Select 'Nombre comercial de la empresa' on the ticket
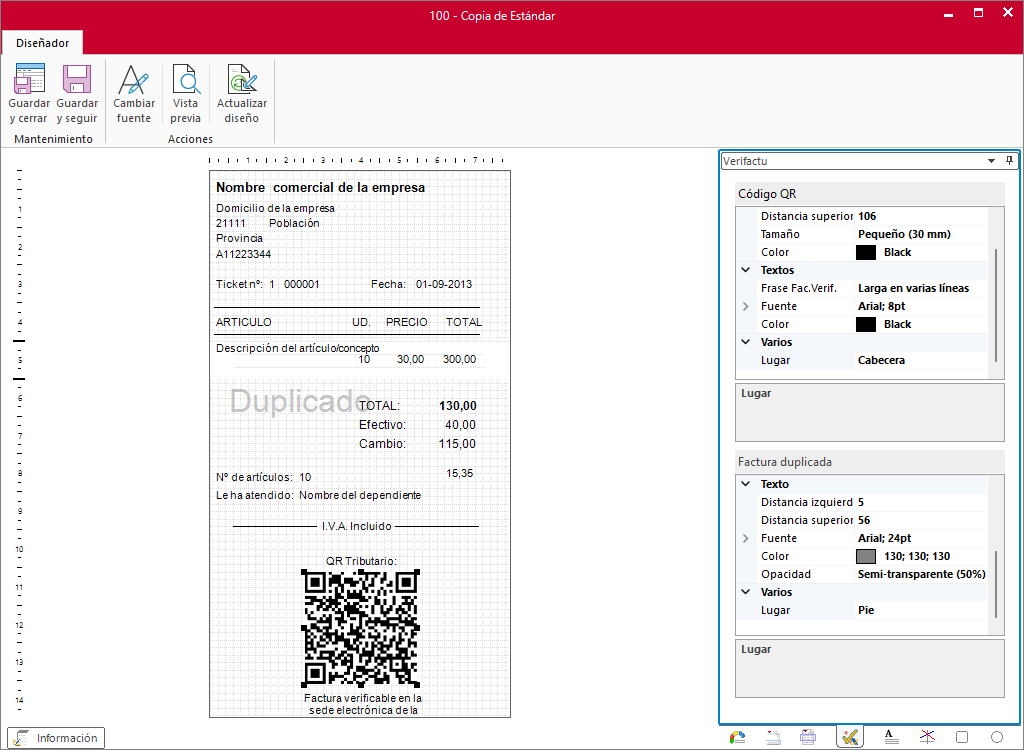1024x750 pixels. (321, 188)
